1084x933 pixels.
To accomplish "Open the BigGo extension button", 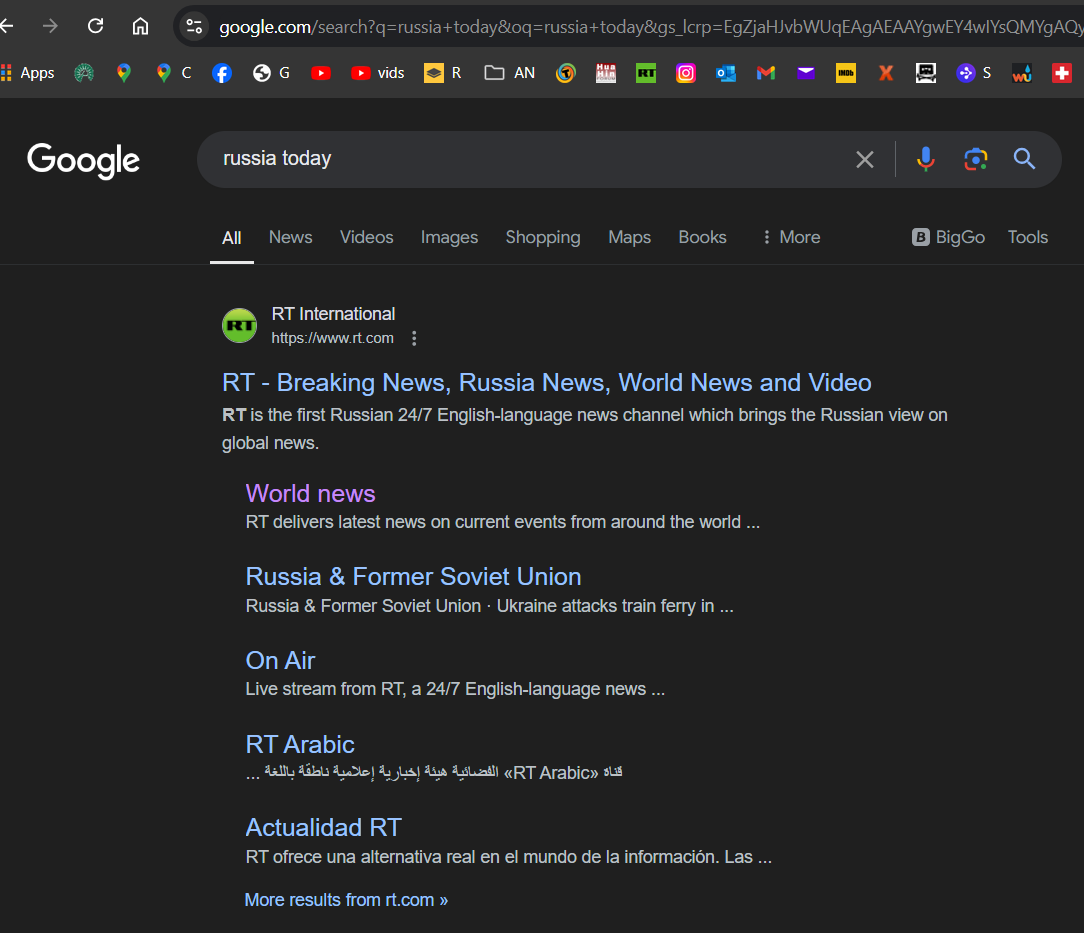I will tap(948, 237).
